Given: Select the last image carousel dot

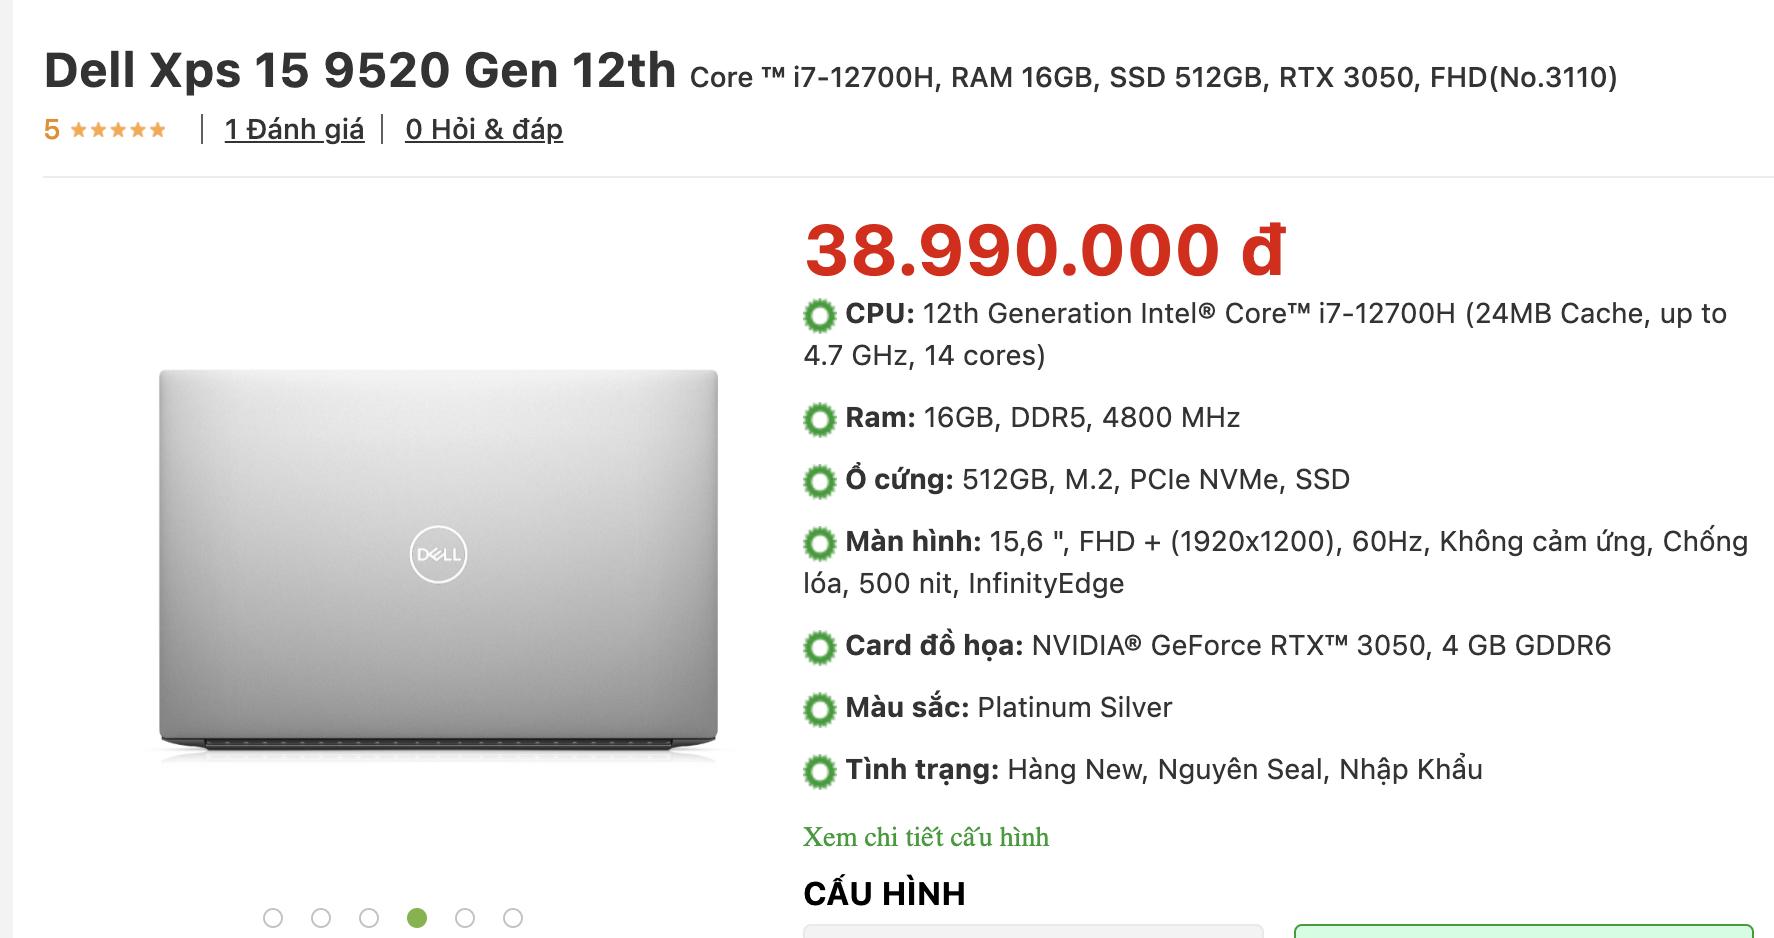Looking at the screenshot, I should tap(513, 918).
